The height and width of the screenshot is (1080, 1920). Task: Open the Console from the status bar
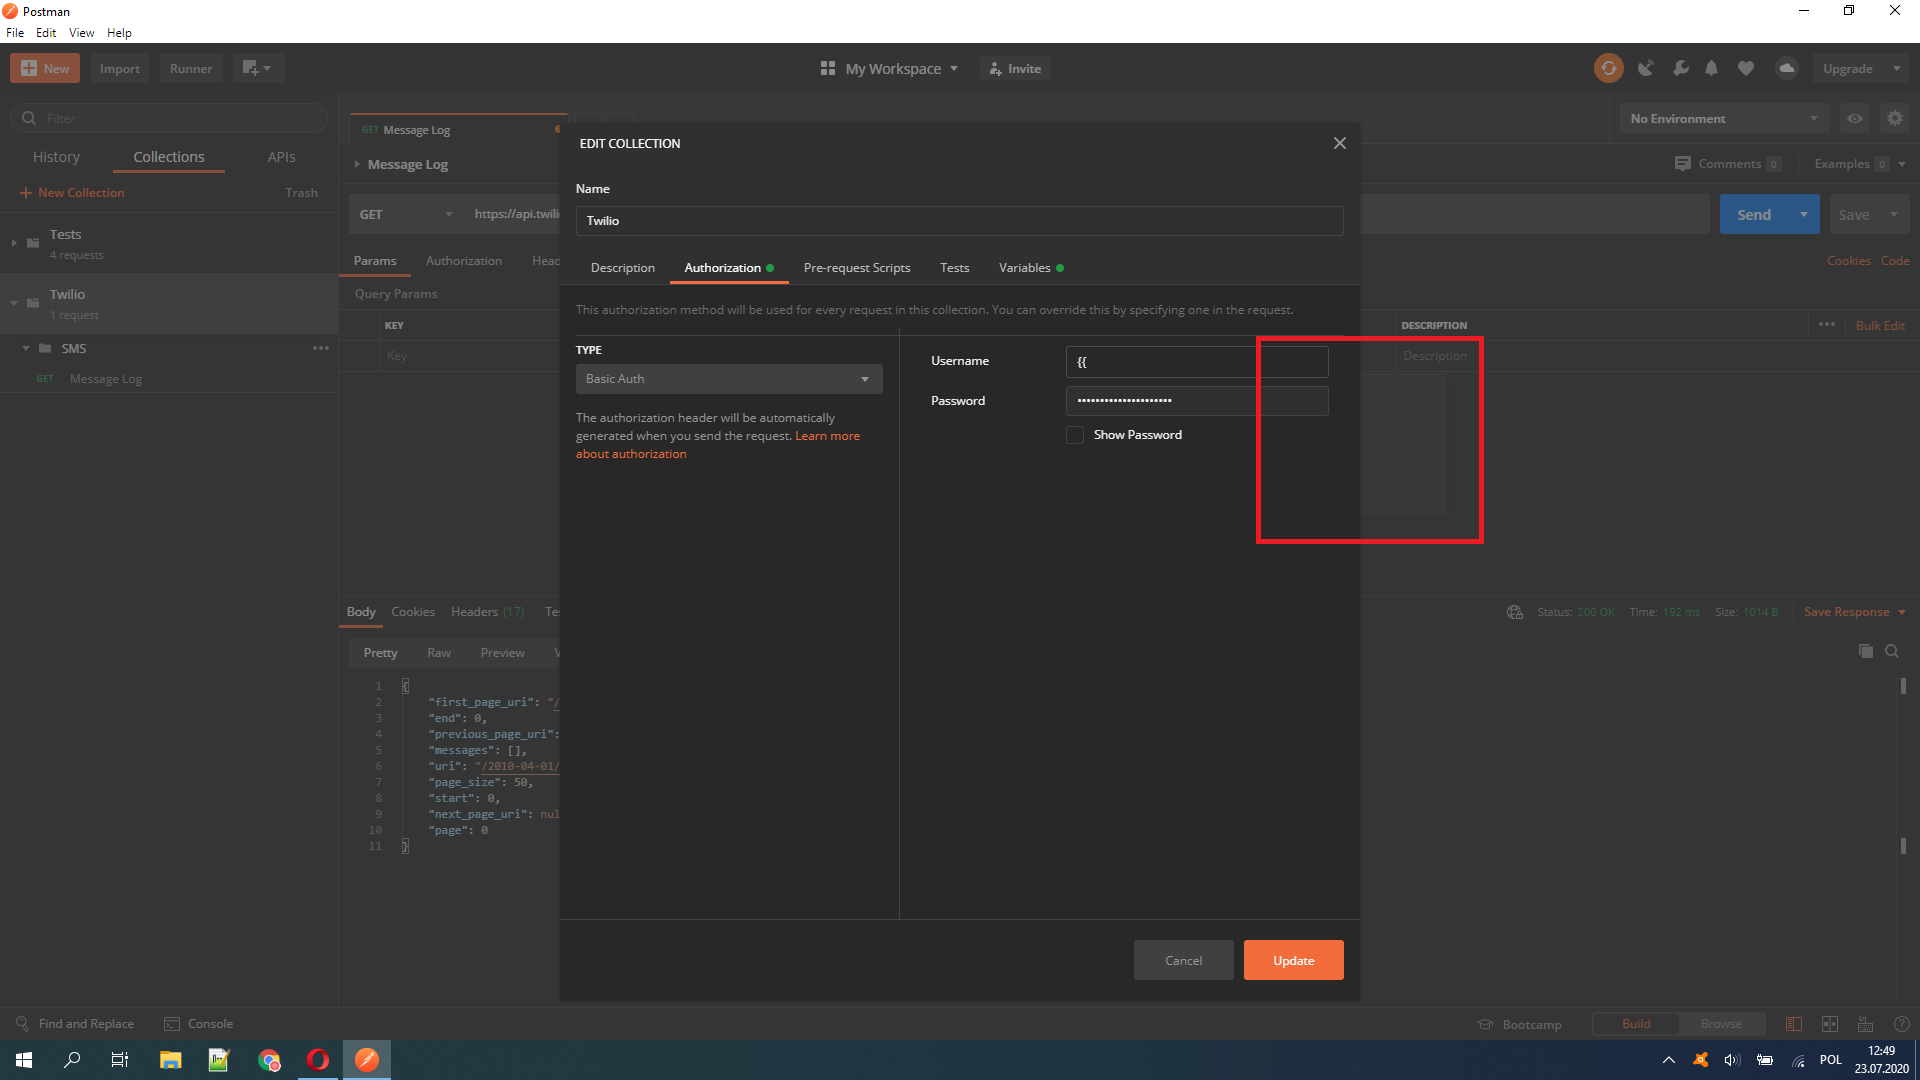pos(198,1023)
